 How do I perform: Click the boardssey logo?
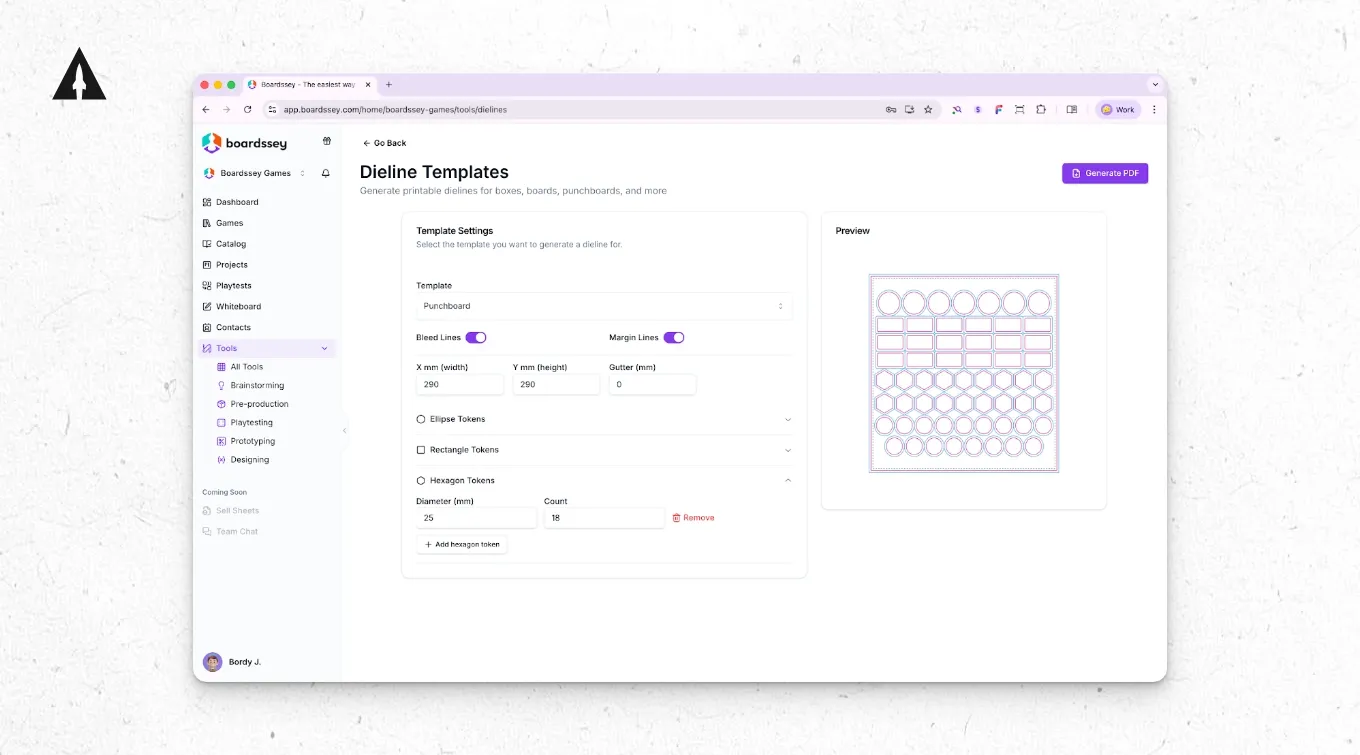(244, 143)
